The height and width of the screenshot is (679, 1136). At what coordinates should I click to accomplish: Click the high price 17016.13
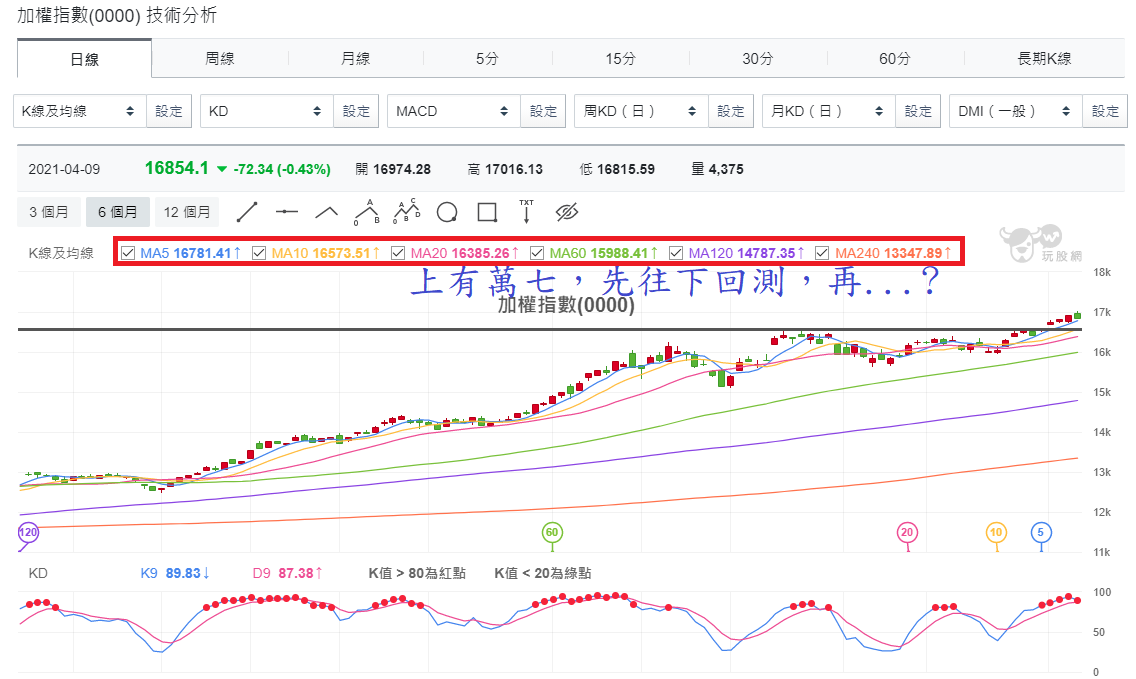[514, 170]
